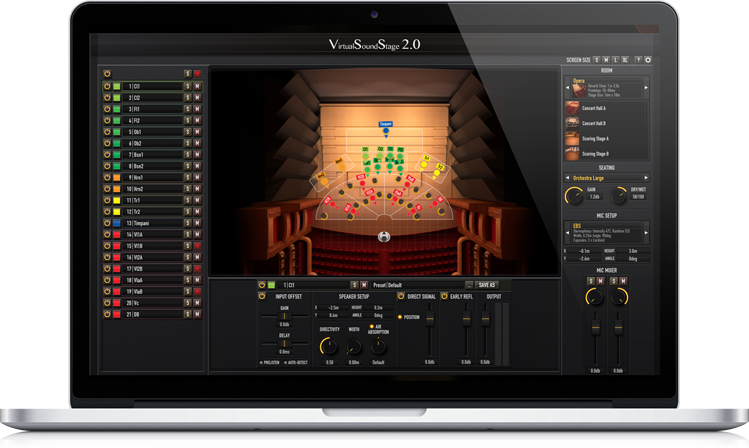Viewport: 749px width, 448px height.
Task: Toggle power for track 21 DB
Action: [107, 314]
